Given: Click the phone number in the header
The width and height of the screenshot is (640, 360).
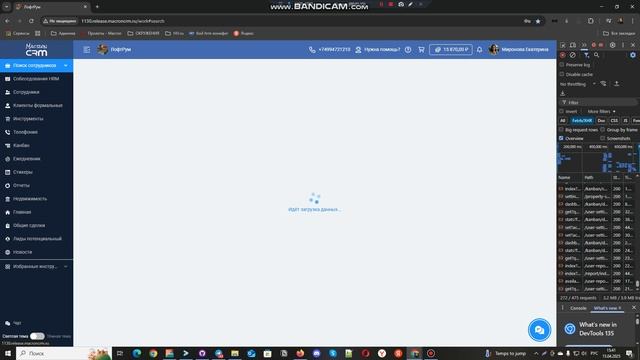Looking at the screenshot, I should [x=334, y=49].
